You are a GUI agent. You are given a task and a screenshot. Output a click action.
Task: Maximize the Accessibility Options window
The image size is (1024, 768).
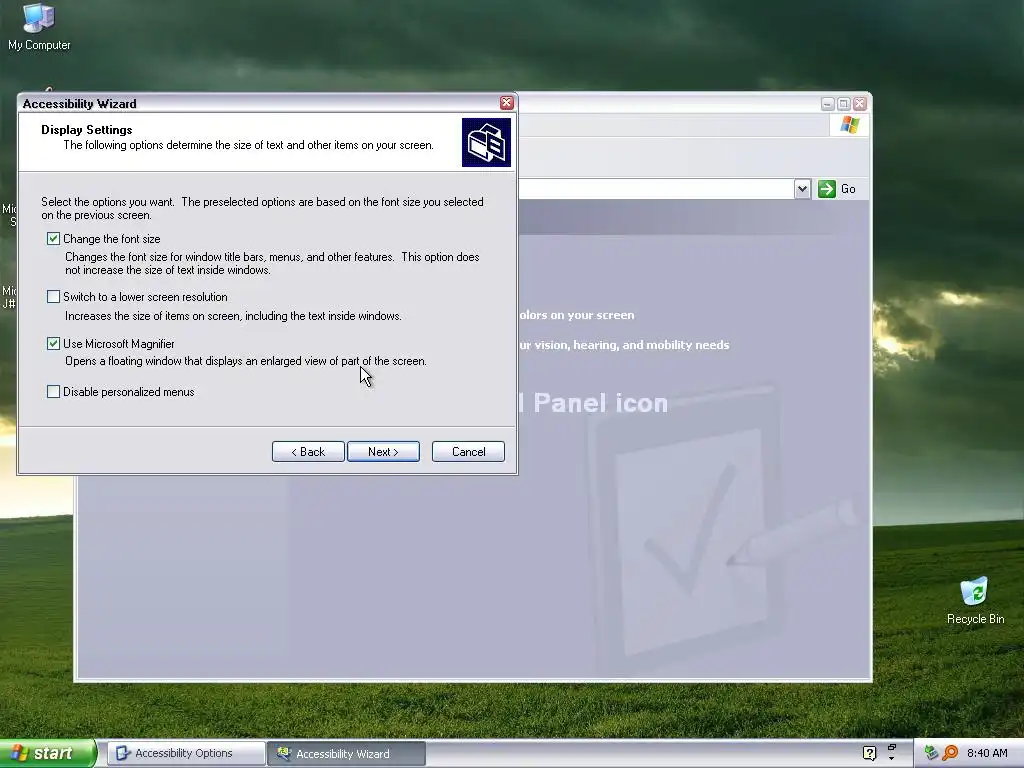844,104
